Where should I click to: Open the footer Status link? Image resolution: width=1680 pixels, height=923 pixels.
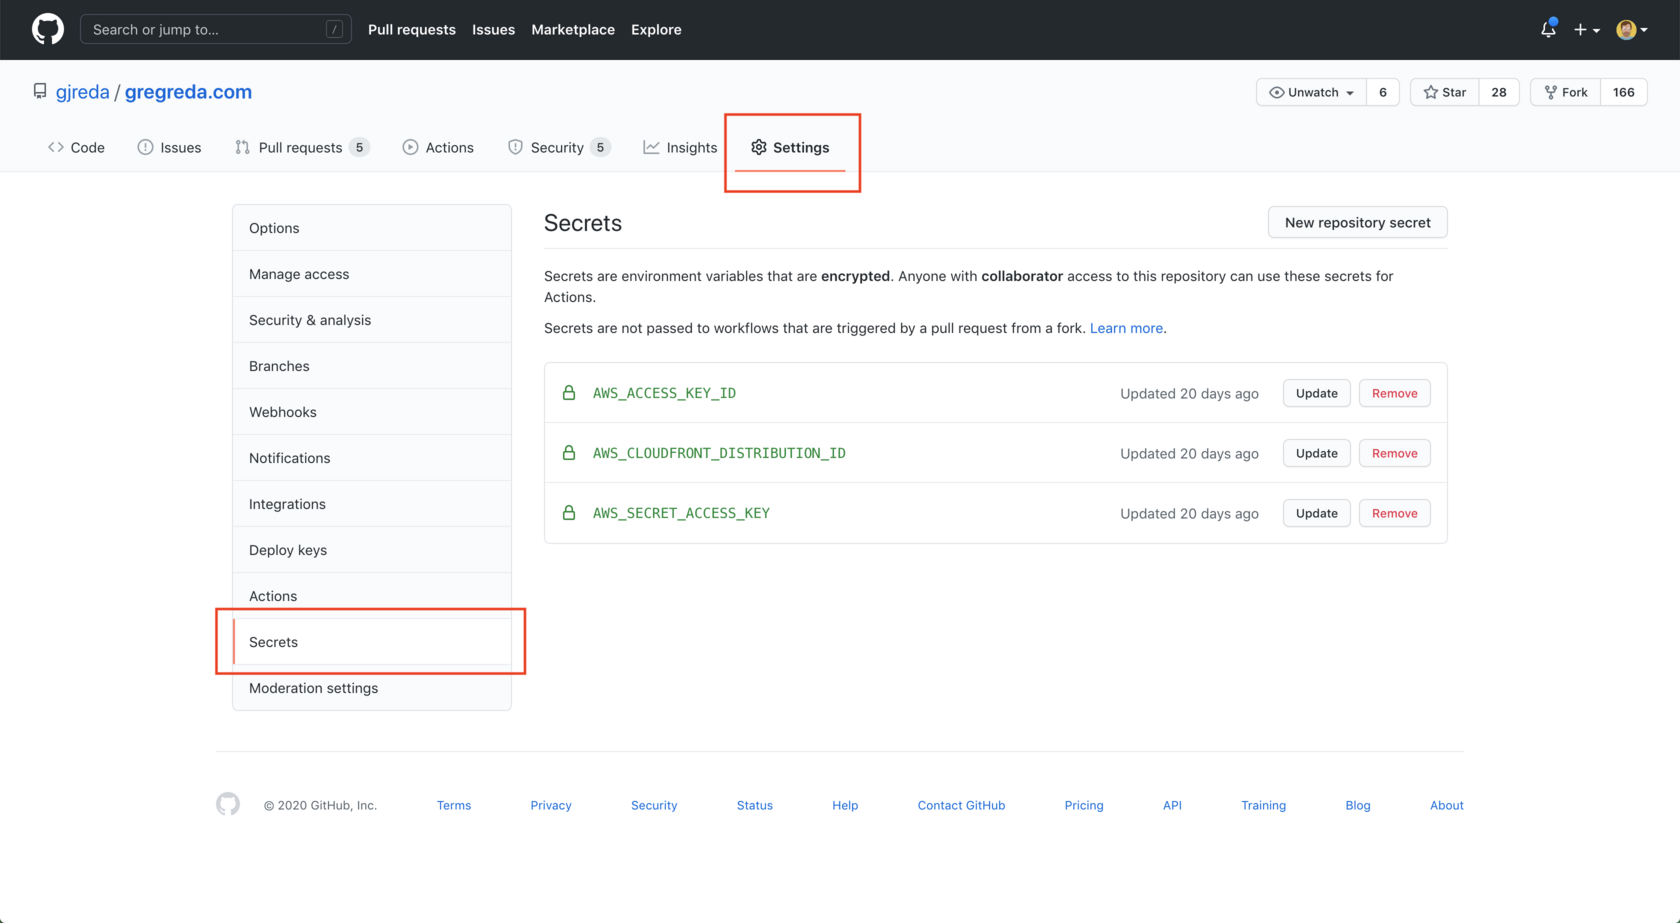(755, 805)
